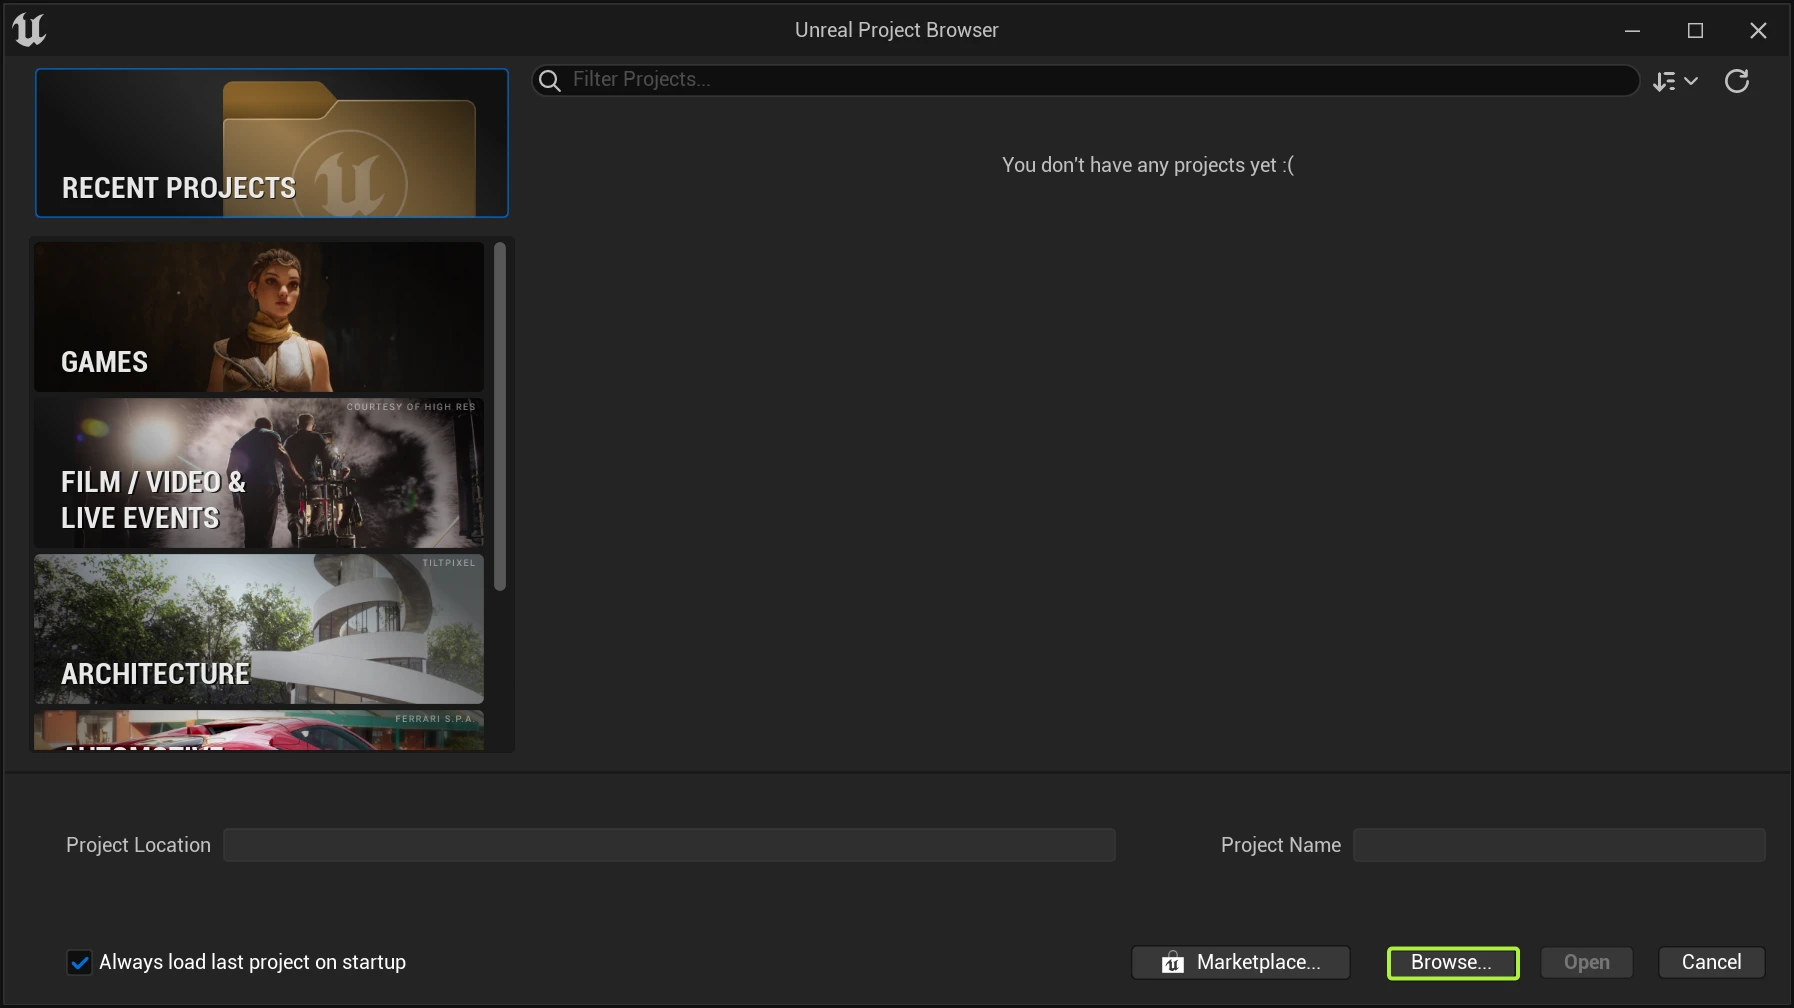Viewport: 1794px width, 1008px height.
Task: Click the Unreal Engine logo icon
Action: point(29,30)
